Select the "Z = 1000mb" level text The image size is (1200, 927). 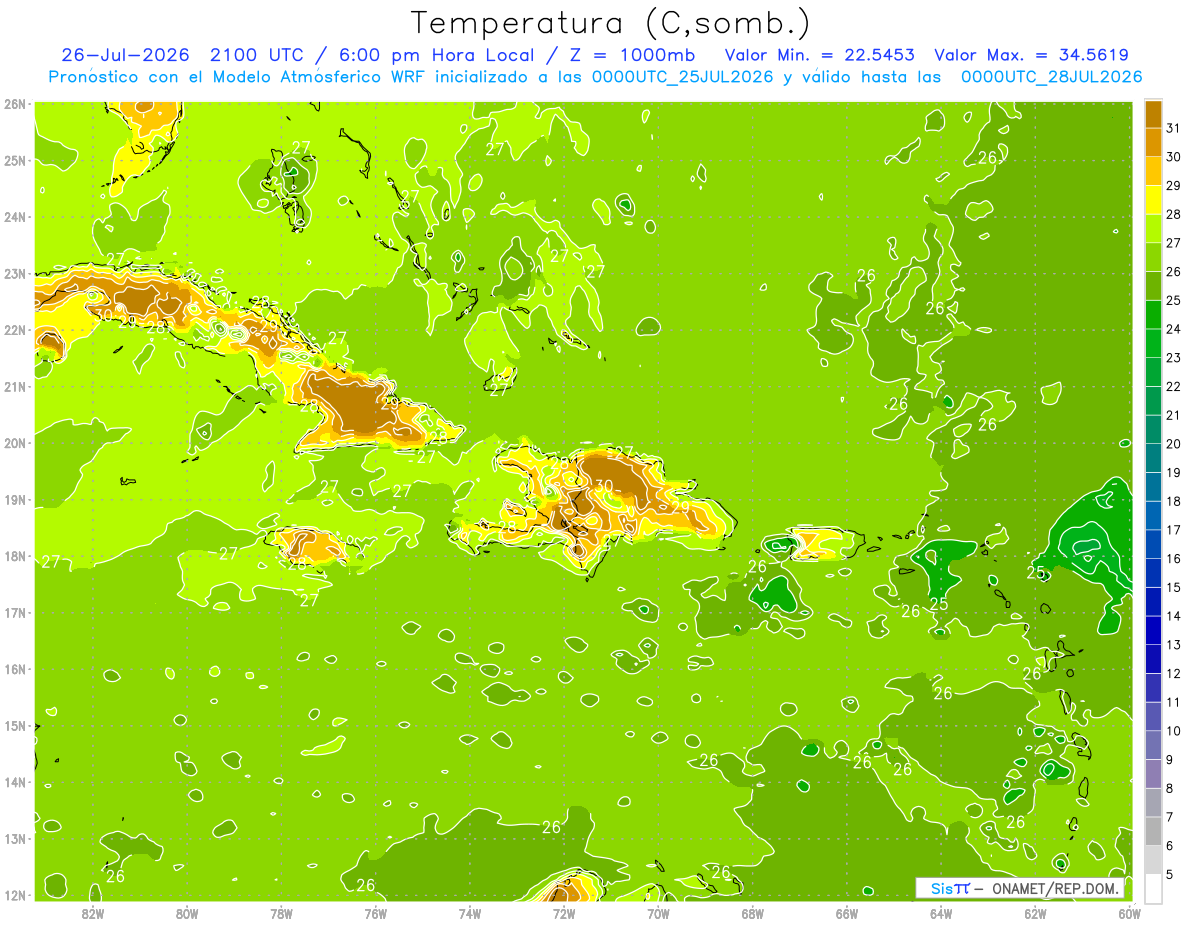pos(630,55)
